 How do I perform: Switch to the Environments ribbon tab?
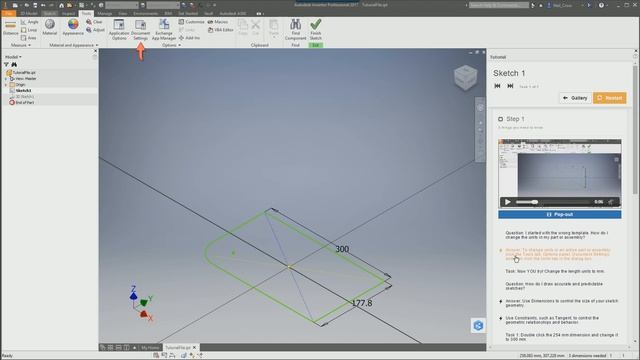pyautogui.click(x=145, y=13)
